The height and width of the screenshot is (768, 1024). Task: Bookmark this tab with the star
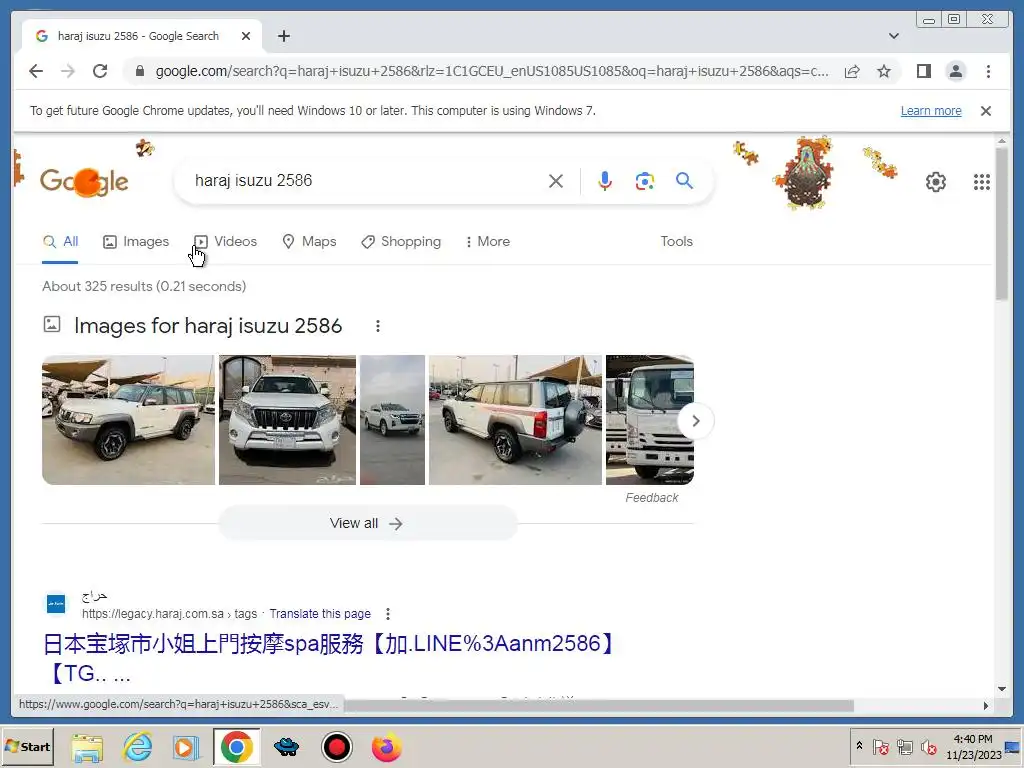(x=884, y=71)
